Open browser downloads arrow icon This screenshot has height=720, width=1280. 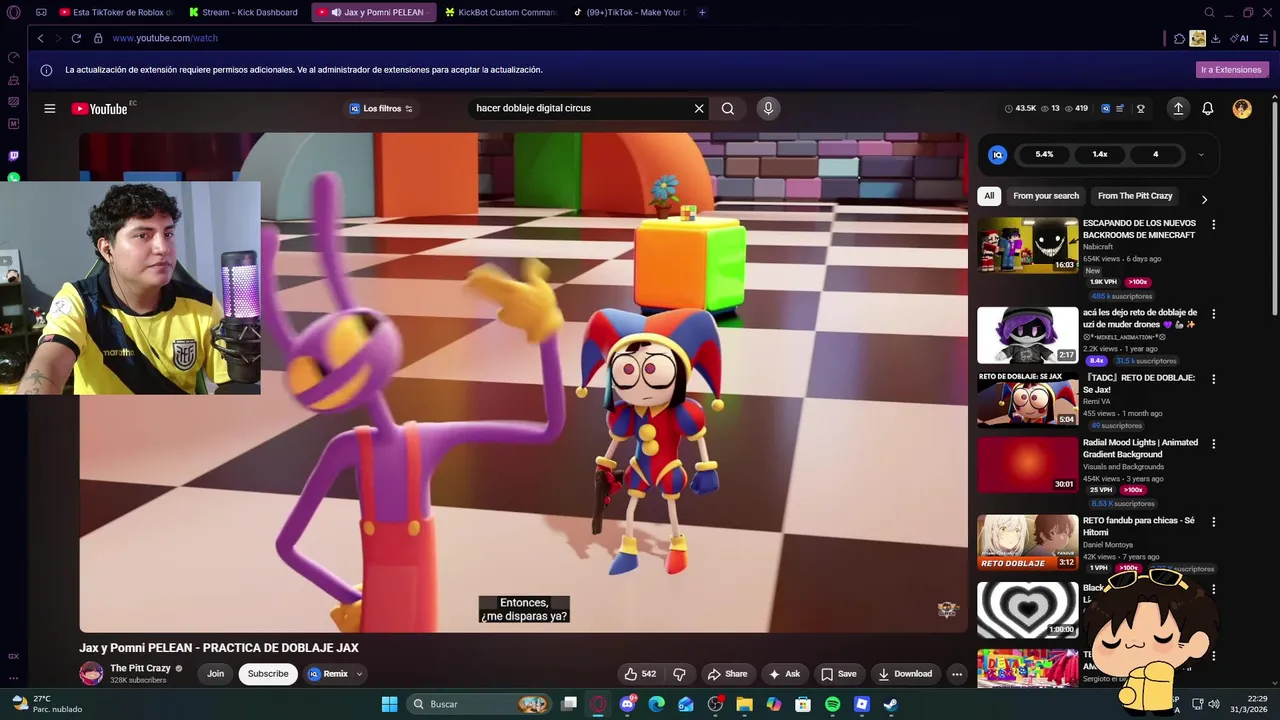[x=1215, y=38]
